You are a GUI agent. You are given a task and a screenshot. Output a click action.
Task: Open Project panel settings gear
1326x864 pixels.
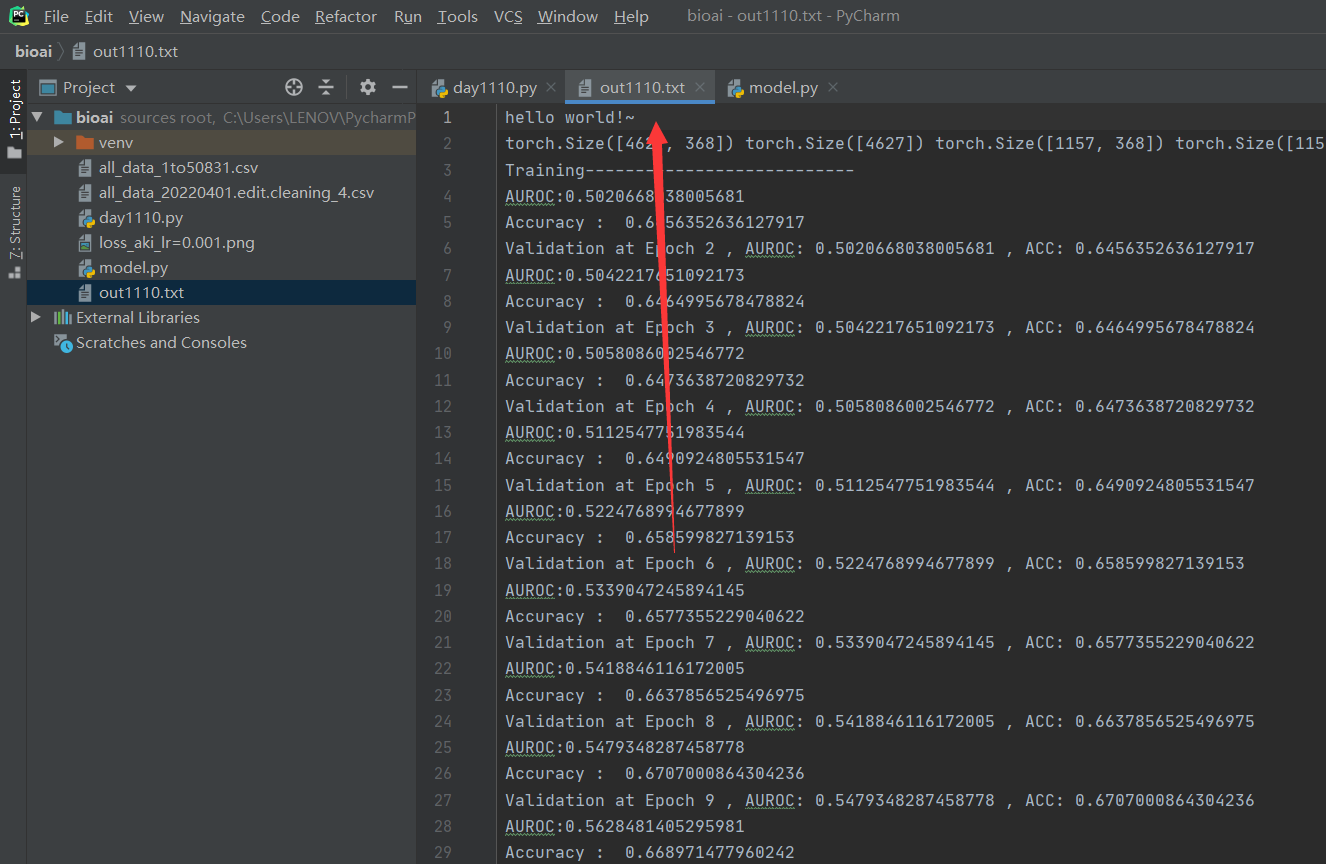coord(367,87)
